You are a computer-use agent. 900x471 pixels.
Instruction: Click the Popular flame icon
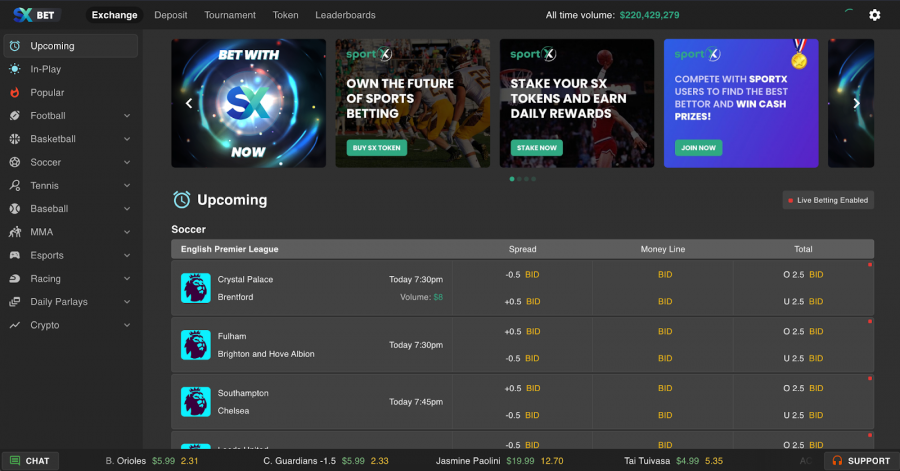click(15, 92)
